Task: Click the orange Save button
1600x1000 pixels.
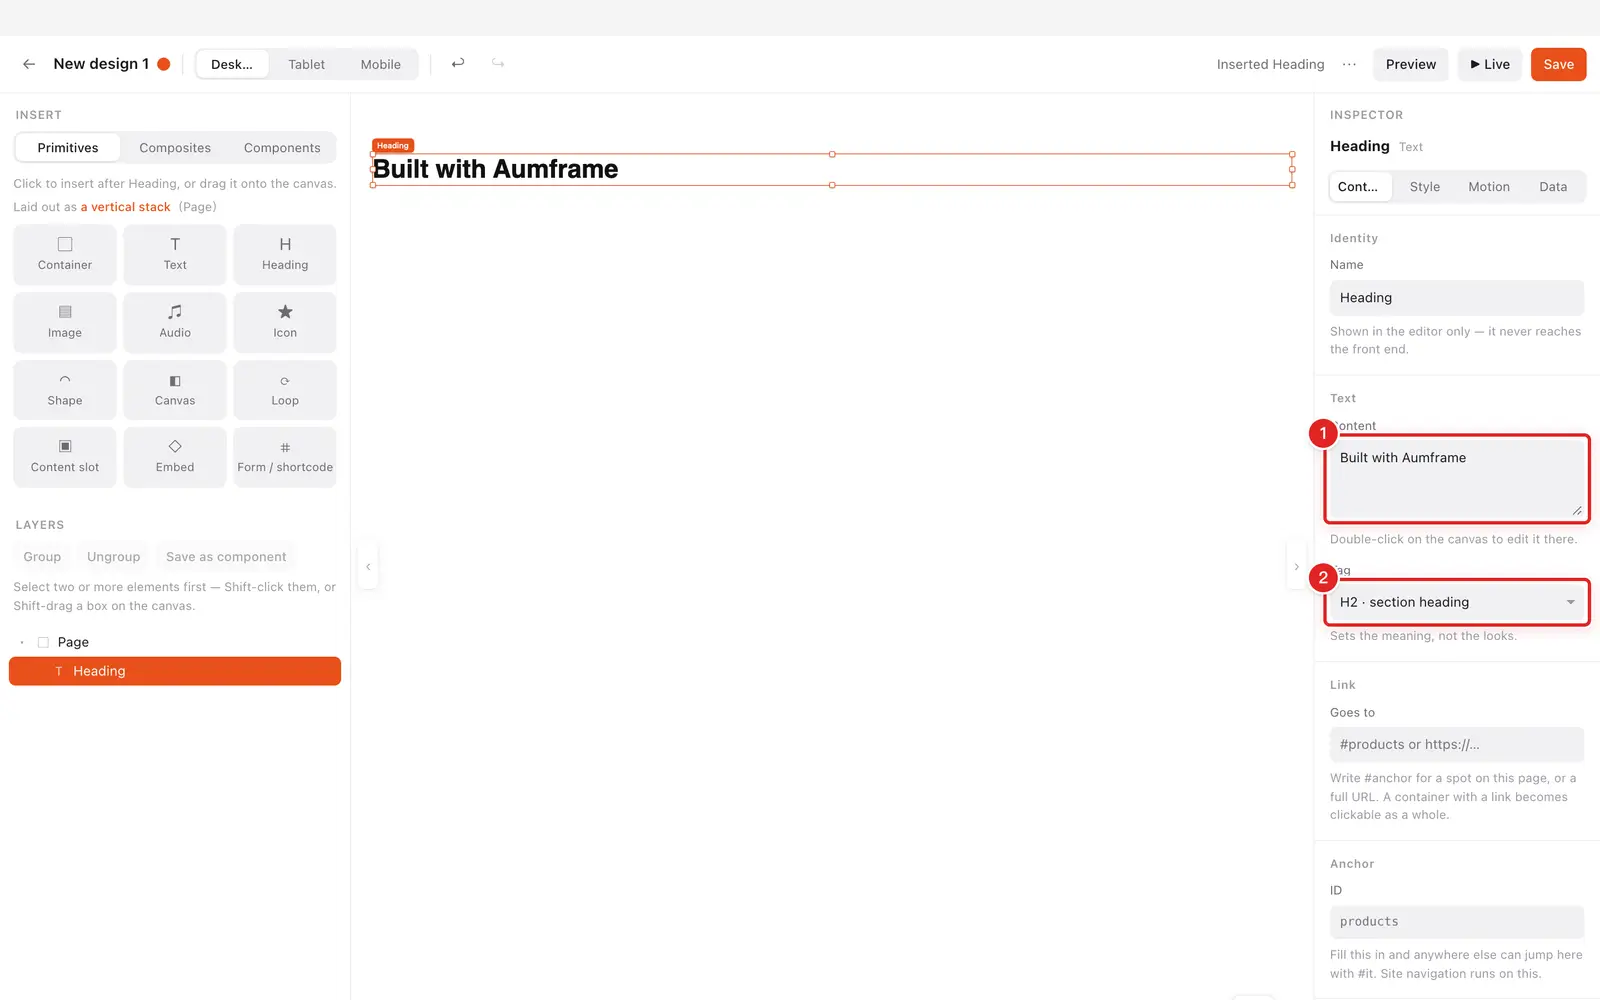Action: click(x=1558, y=64)
